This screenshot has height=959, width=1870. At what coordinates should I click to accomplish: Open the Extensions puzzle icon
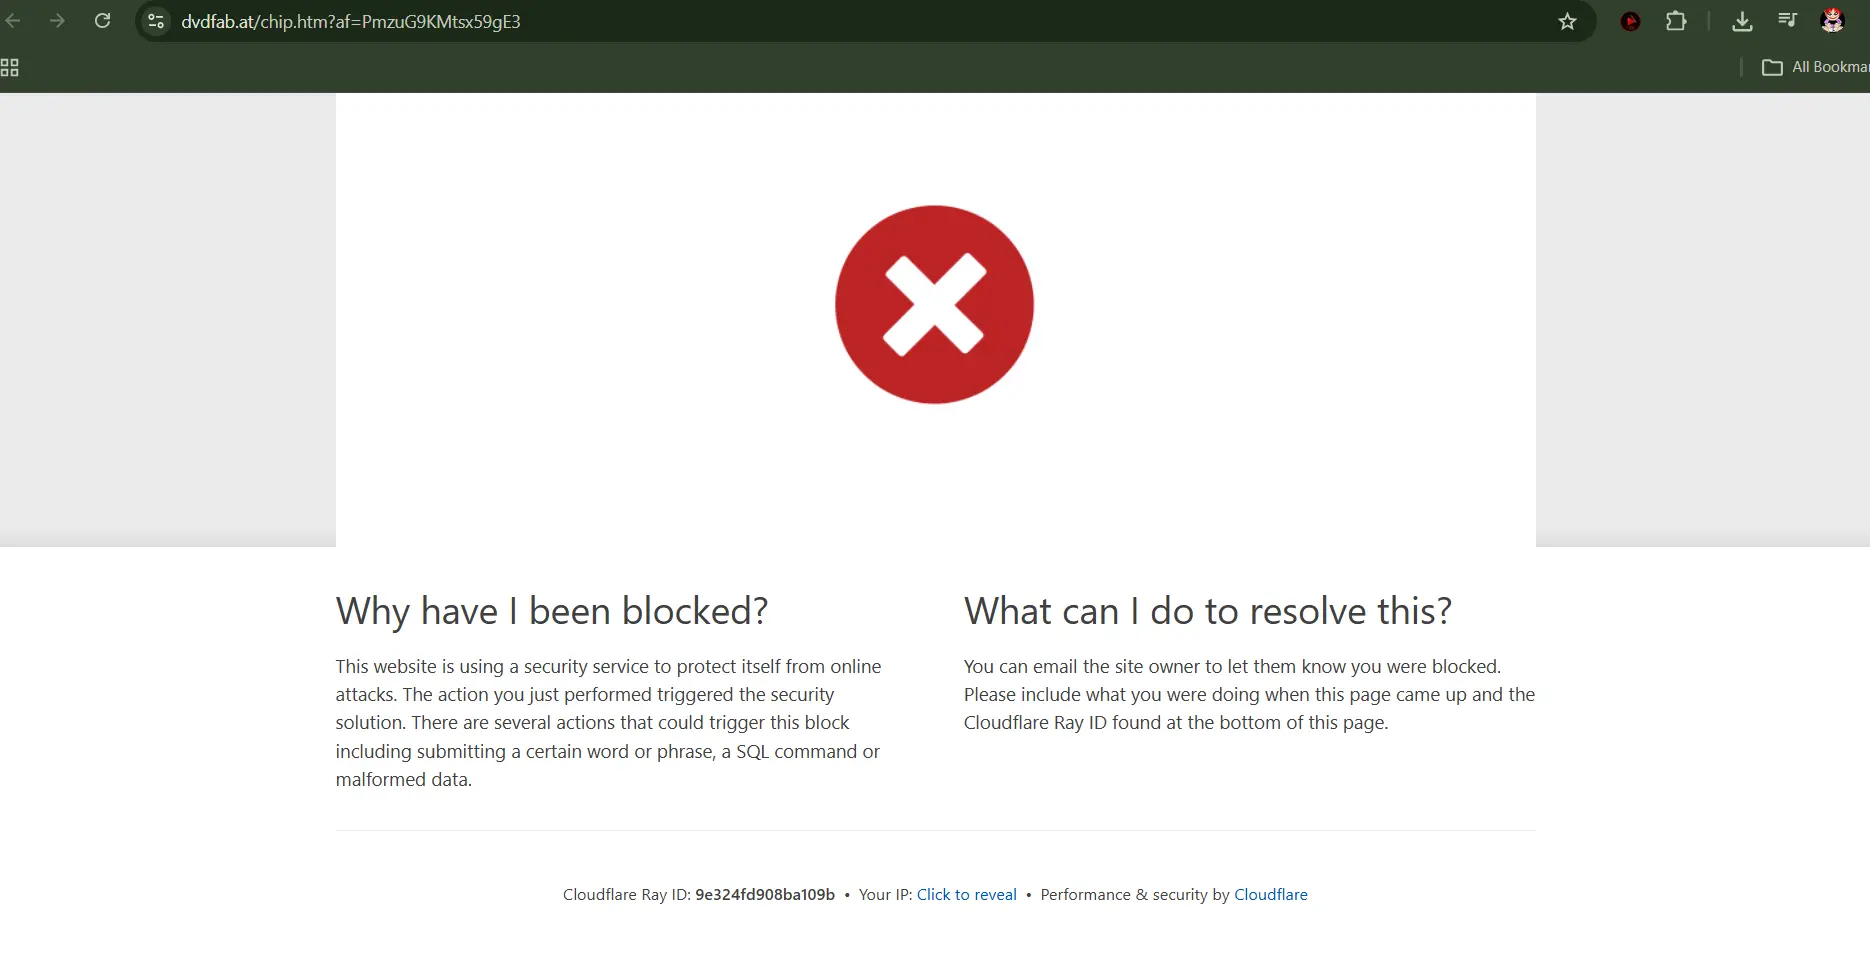(x=1676, y=21)
